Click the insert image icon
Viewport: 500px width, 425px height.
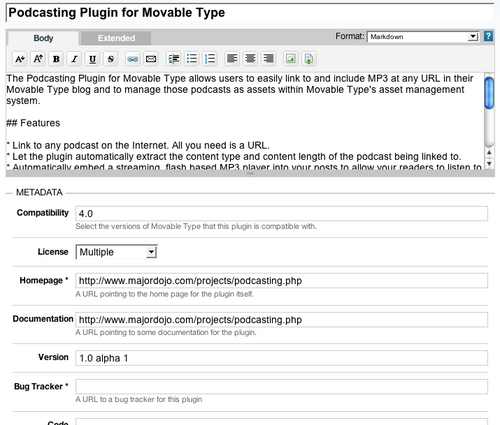coord(290,59)
